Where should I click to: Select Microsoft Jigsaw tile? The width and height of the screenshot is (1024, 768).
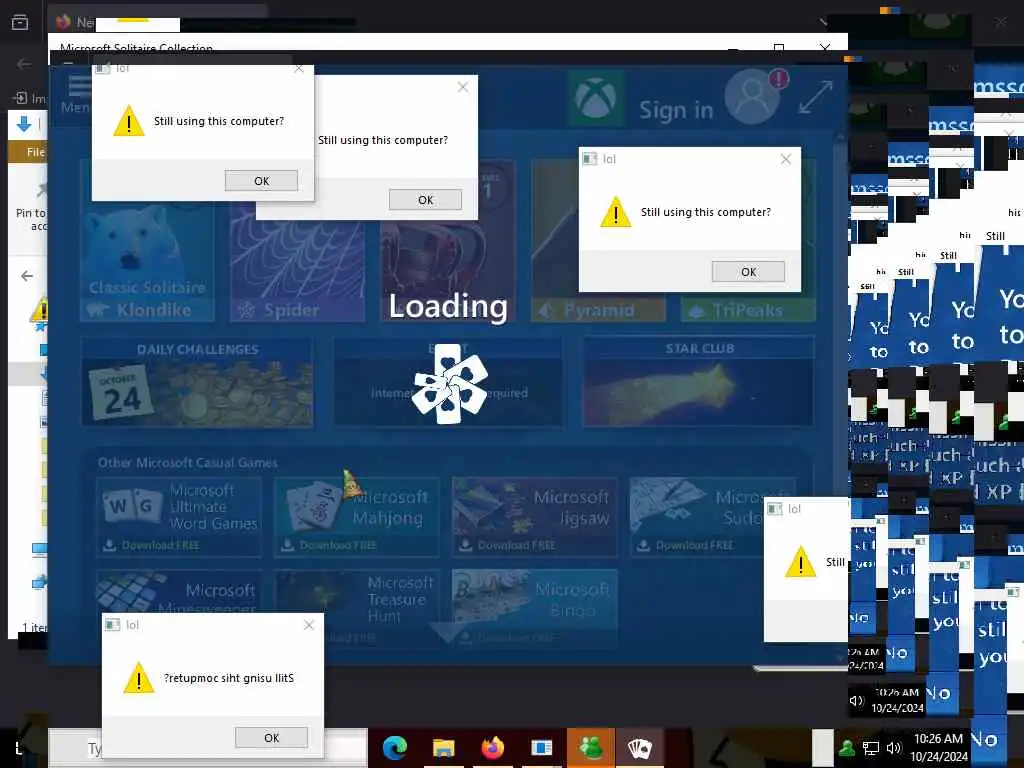[x=534, y=517]
